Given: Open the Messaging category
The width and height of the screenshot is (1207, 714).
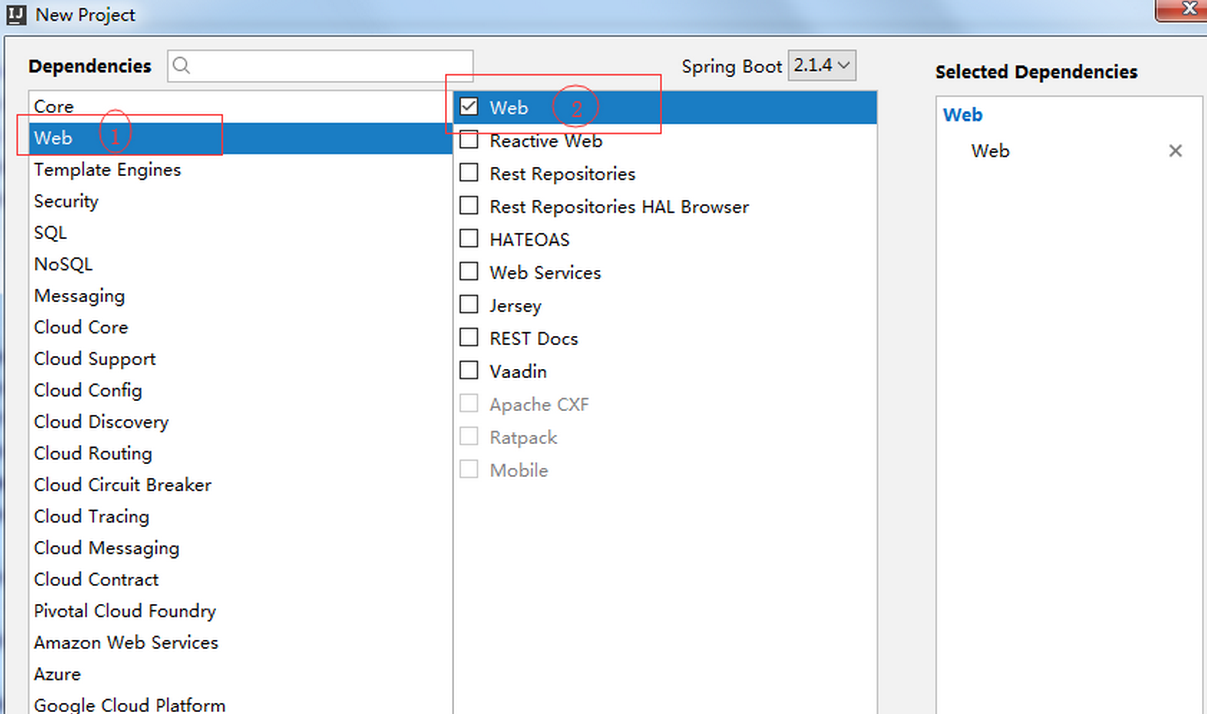Looking at the screenshot, I should click(x=240, y=296).
